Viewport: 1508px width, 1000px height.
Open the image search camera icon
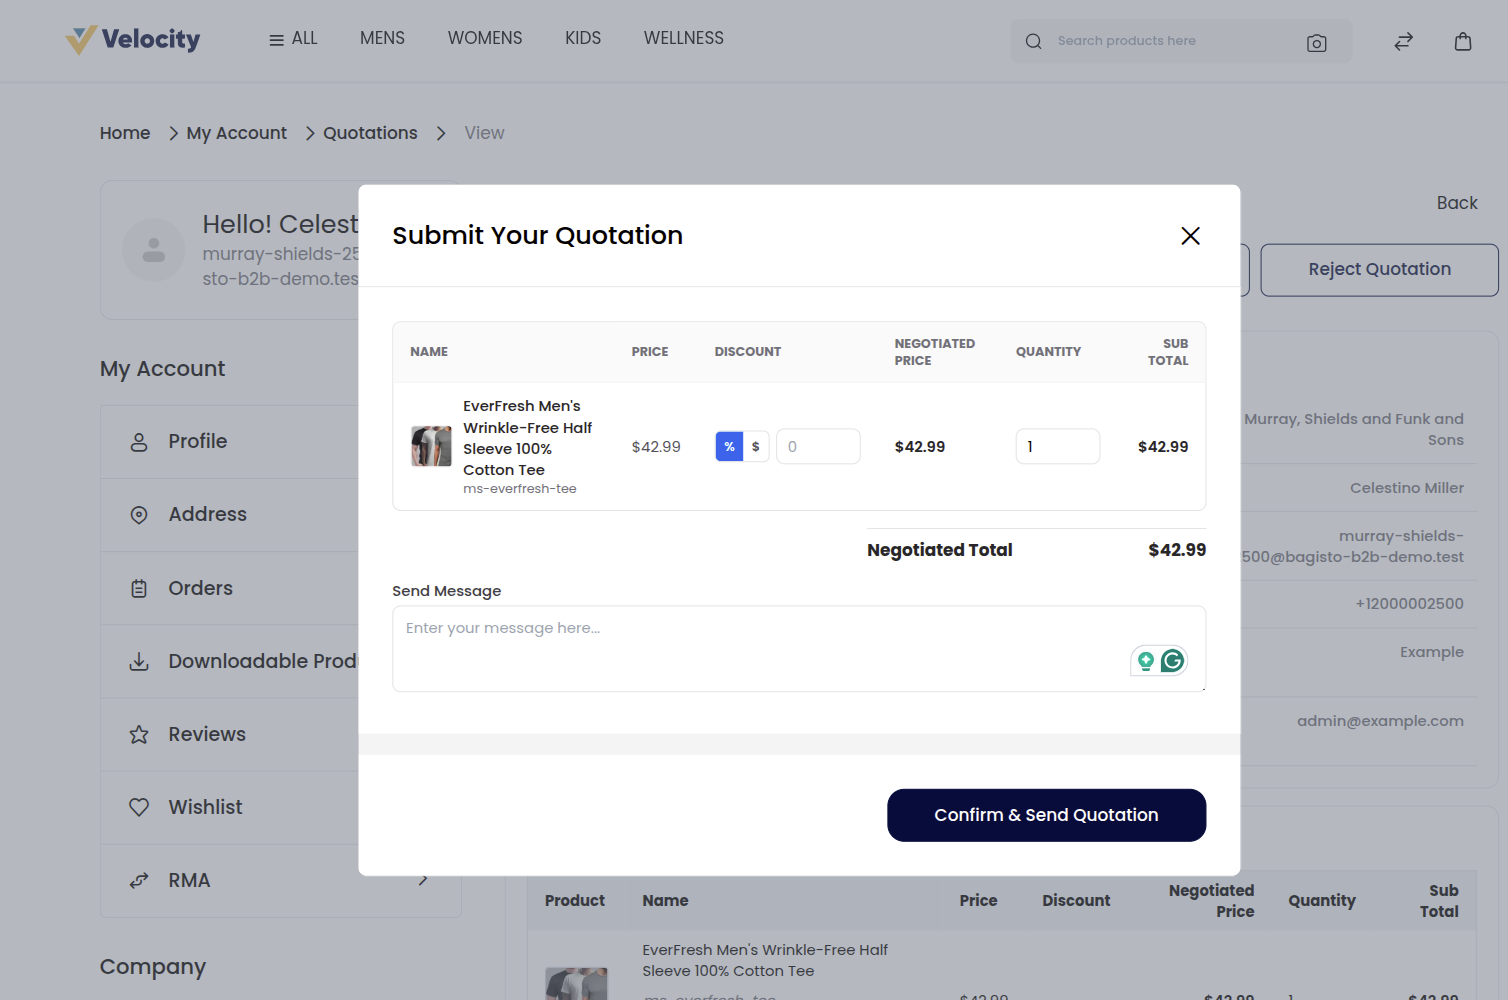1316,43
